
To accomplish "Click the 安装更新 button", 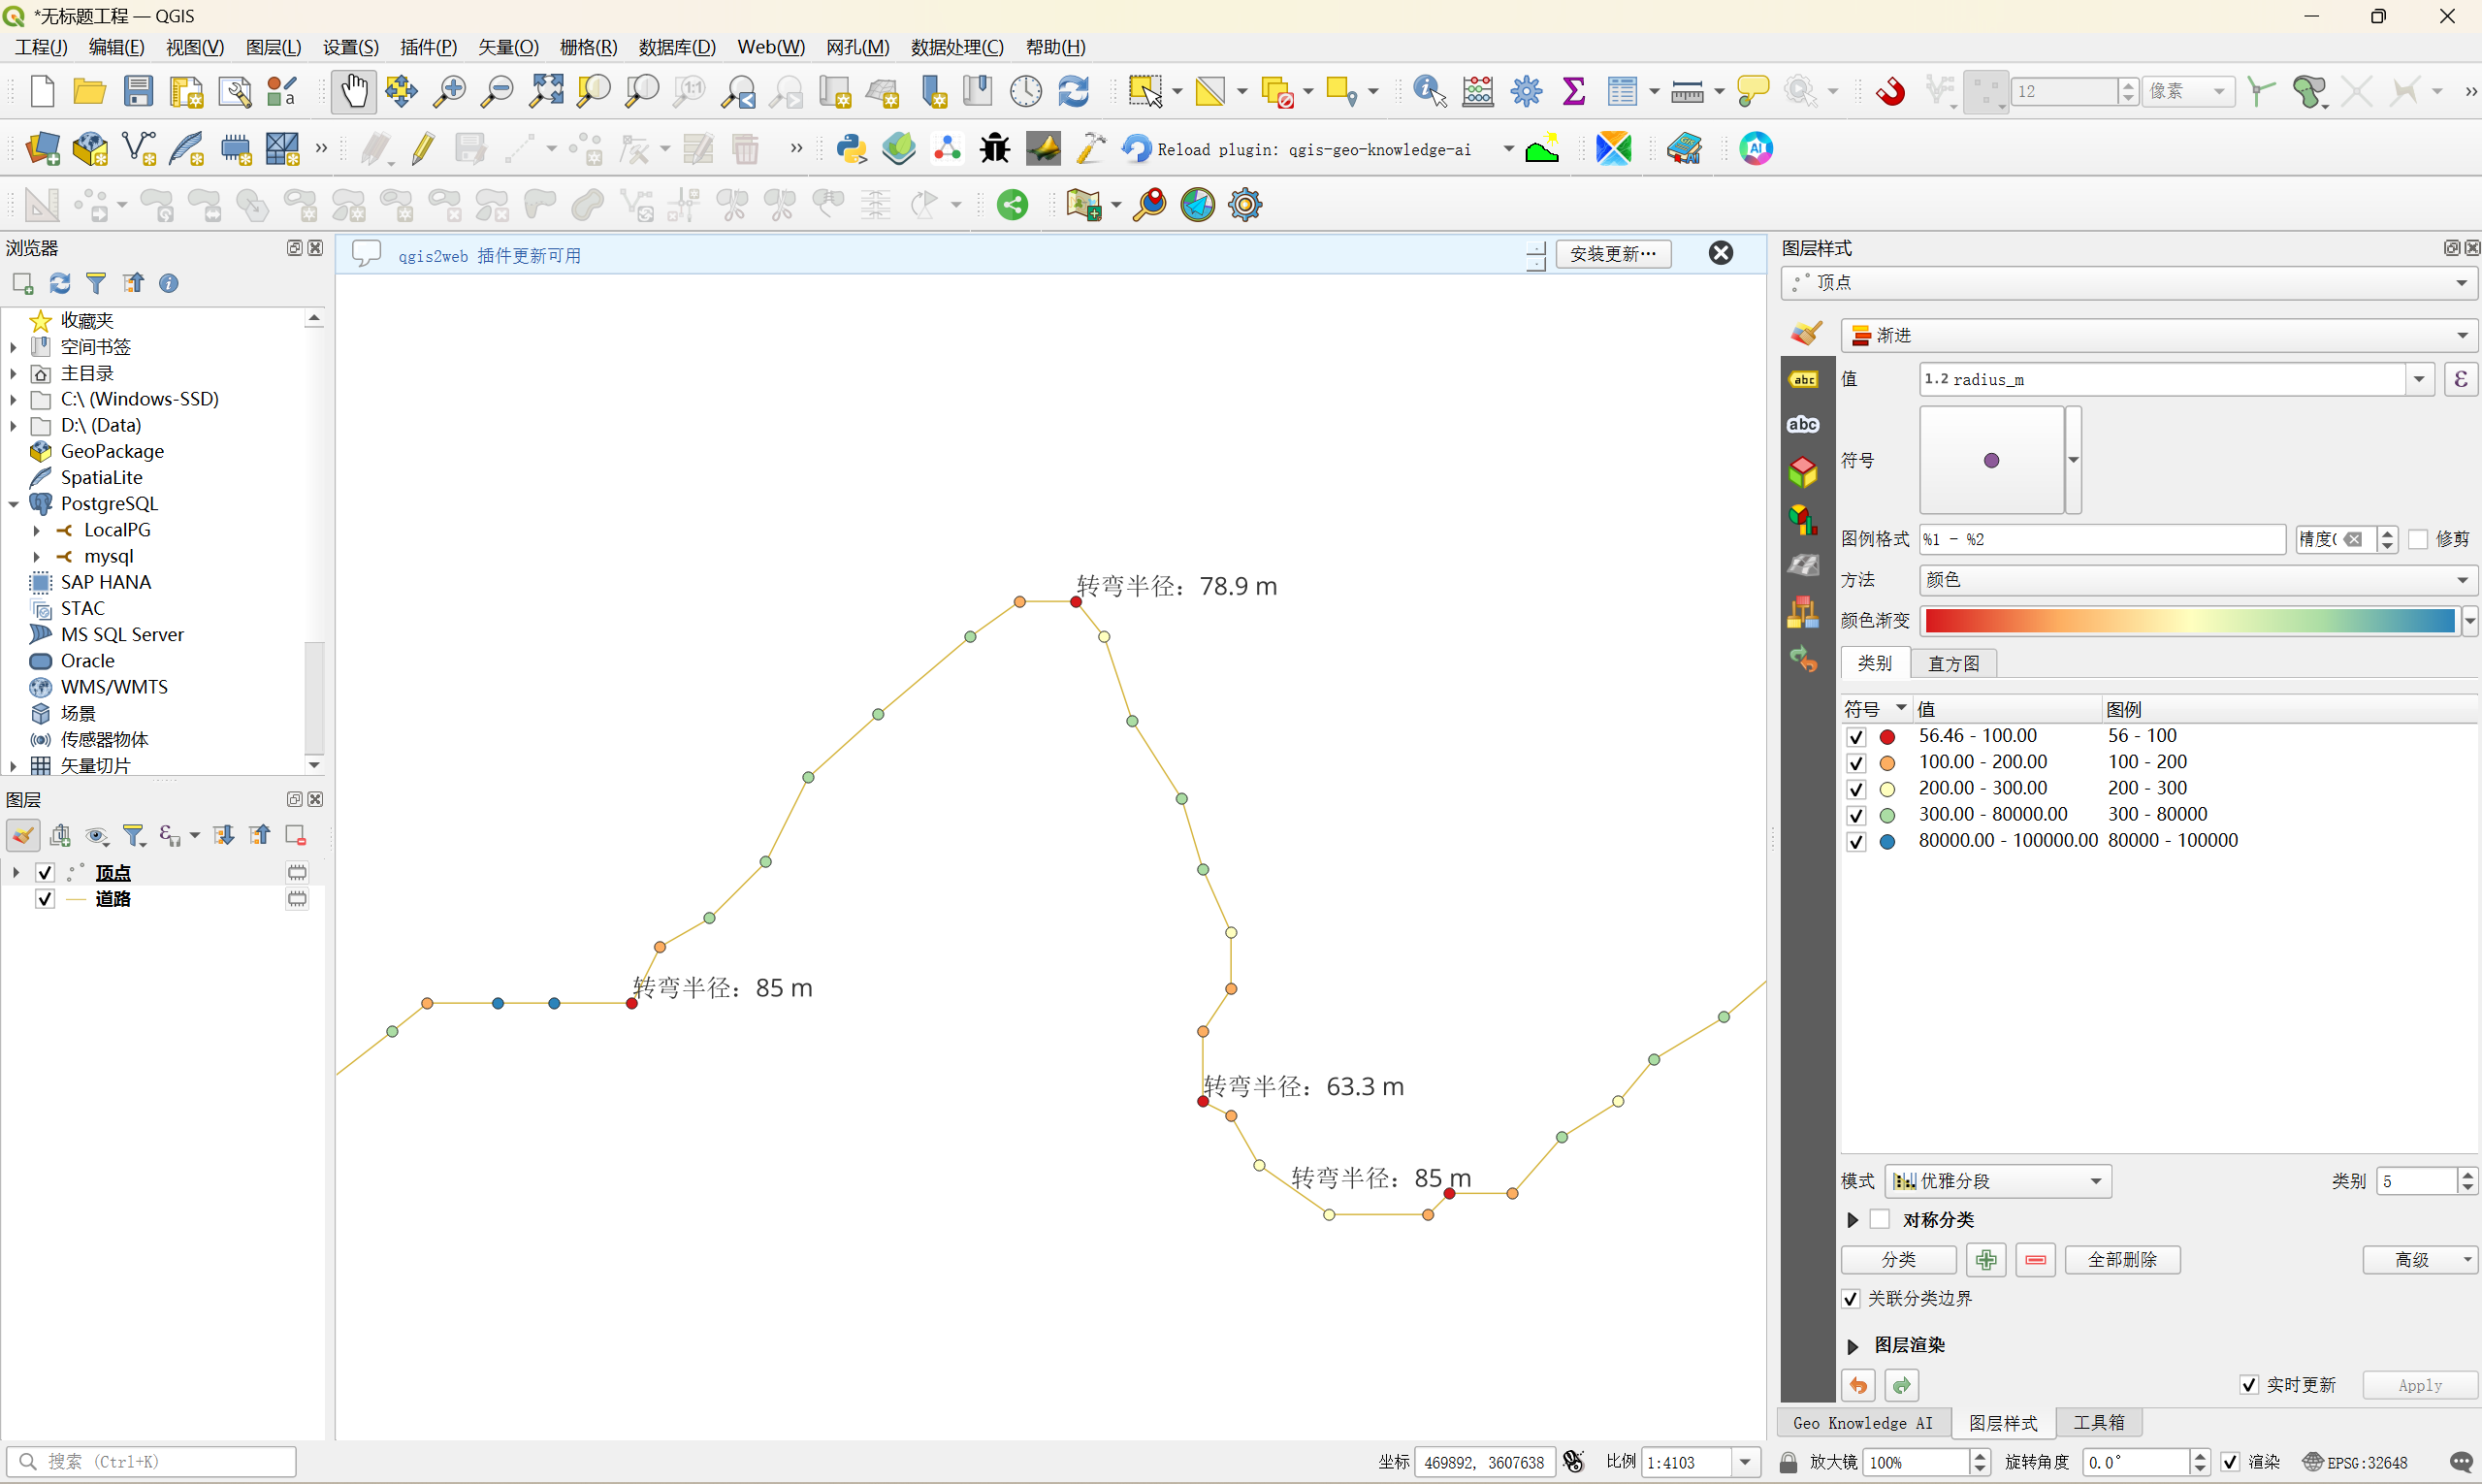I will pos(1612,254).
